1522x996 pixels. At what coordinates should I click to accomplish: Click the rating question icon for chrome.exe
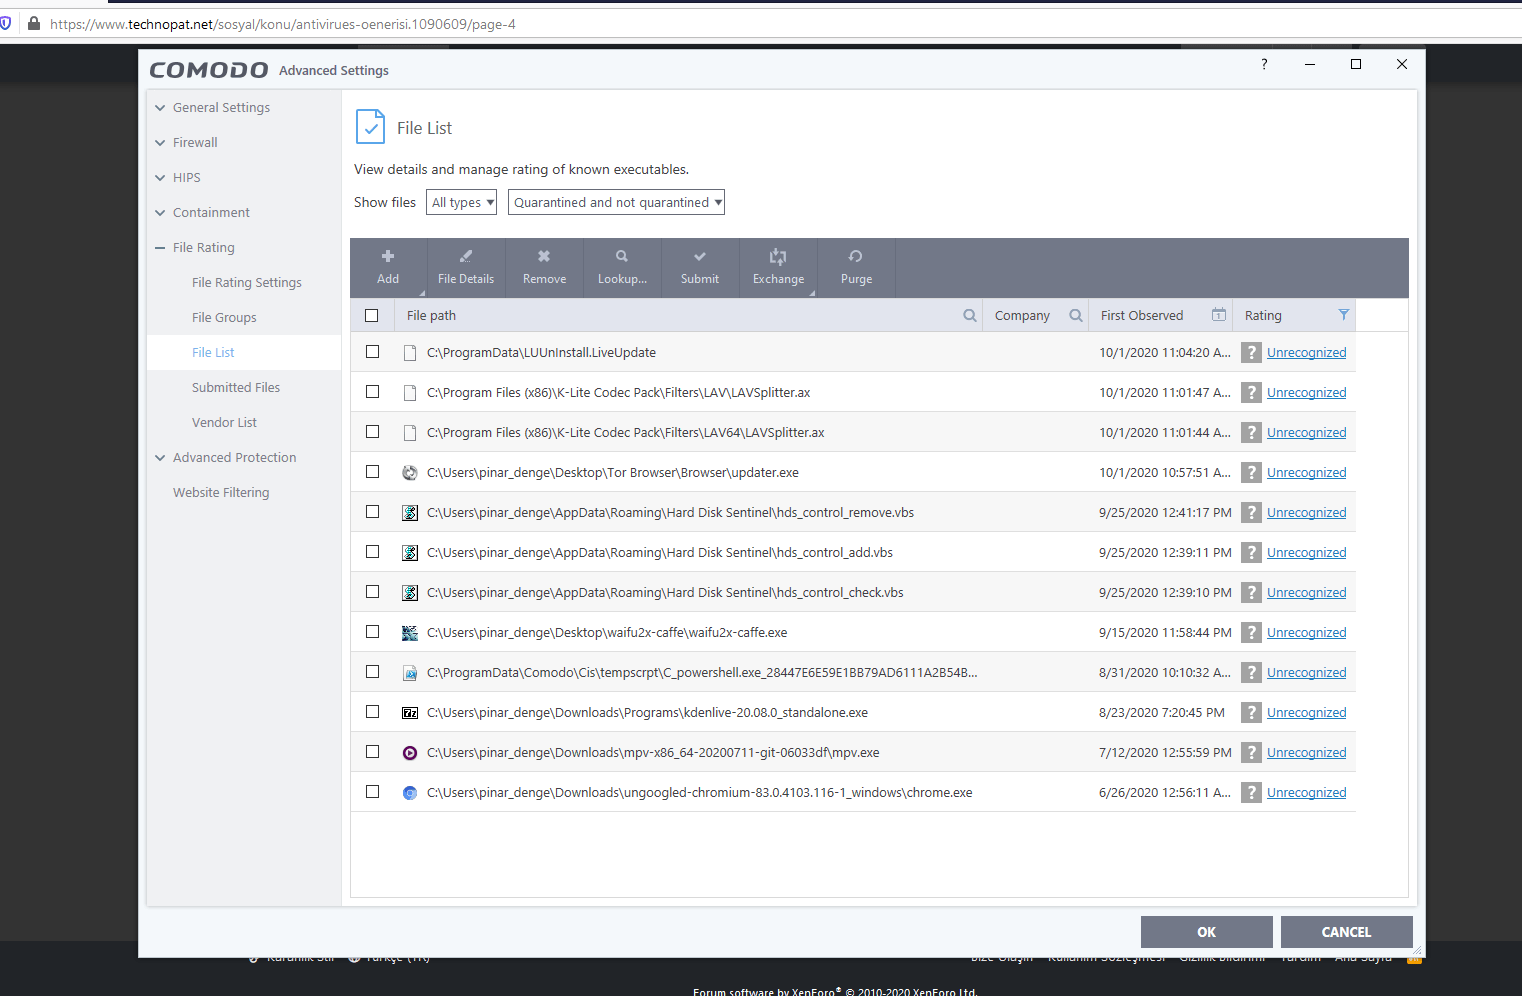tap(1251, 792)
